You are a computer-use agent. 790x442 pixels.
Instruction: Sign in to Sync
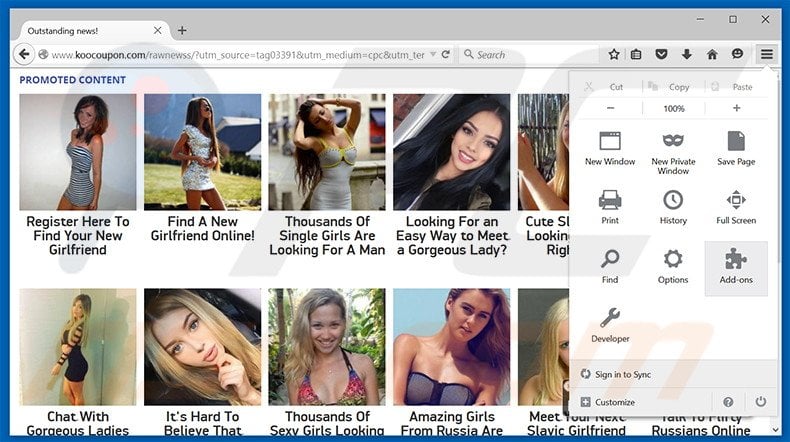[616, 374]
